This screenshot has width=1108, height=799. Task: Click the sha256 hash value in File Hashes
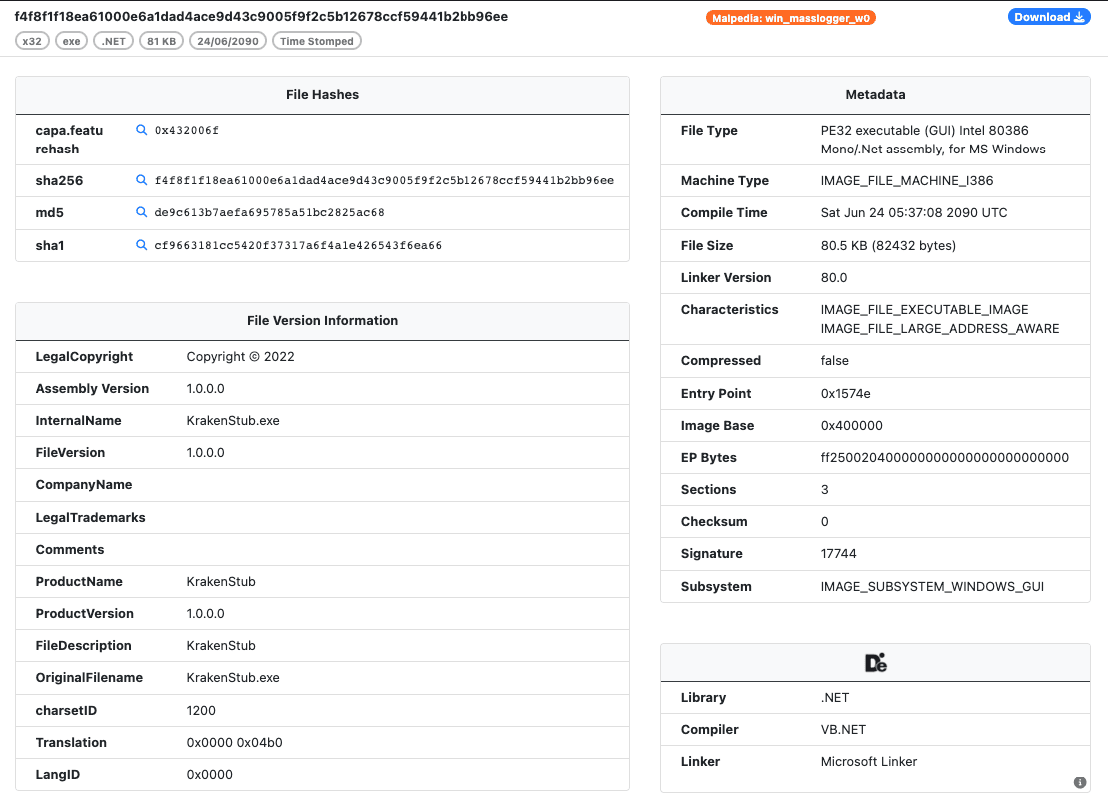tap(384, 181)
